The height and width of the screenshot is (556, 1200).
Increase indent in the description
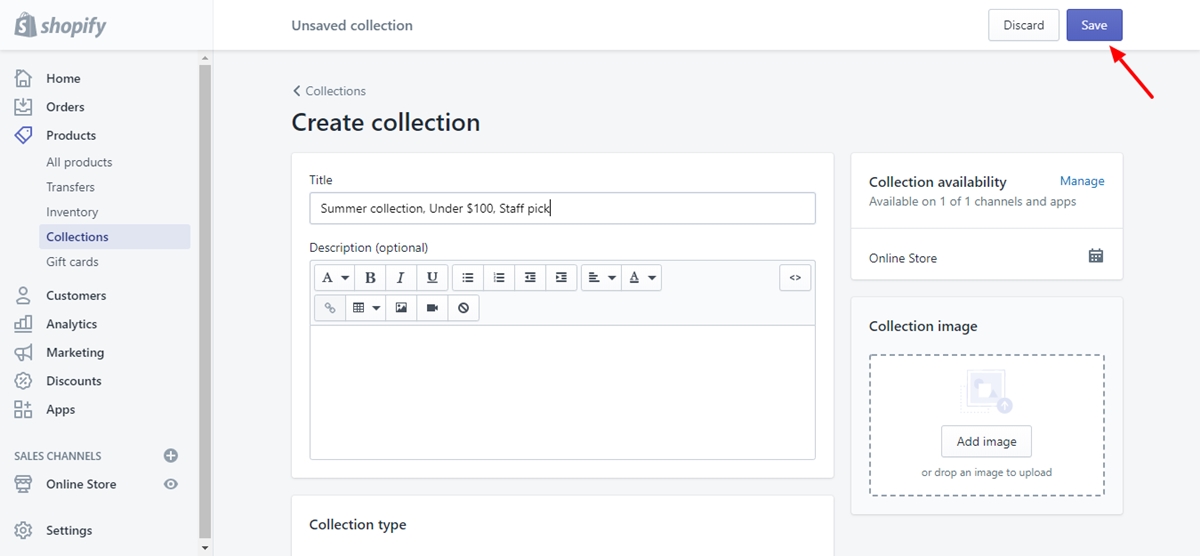pyautogui.click(x=561, y=278)
